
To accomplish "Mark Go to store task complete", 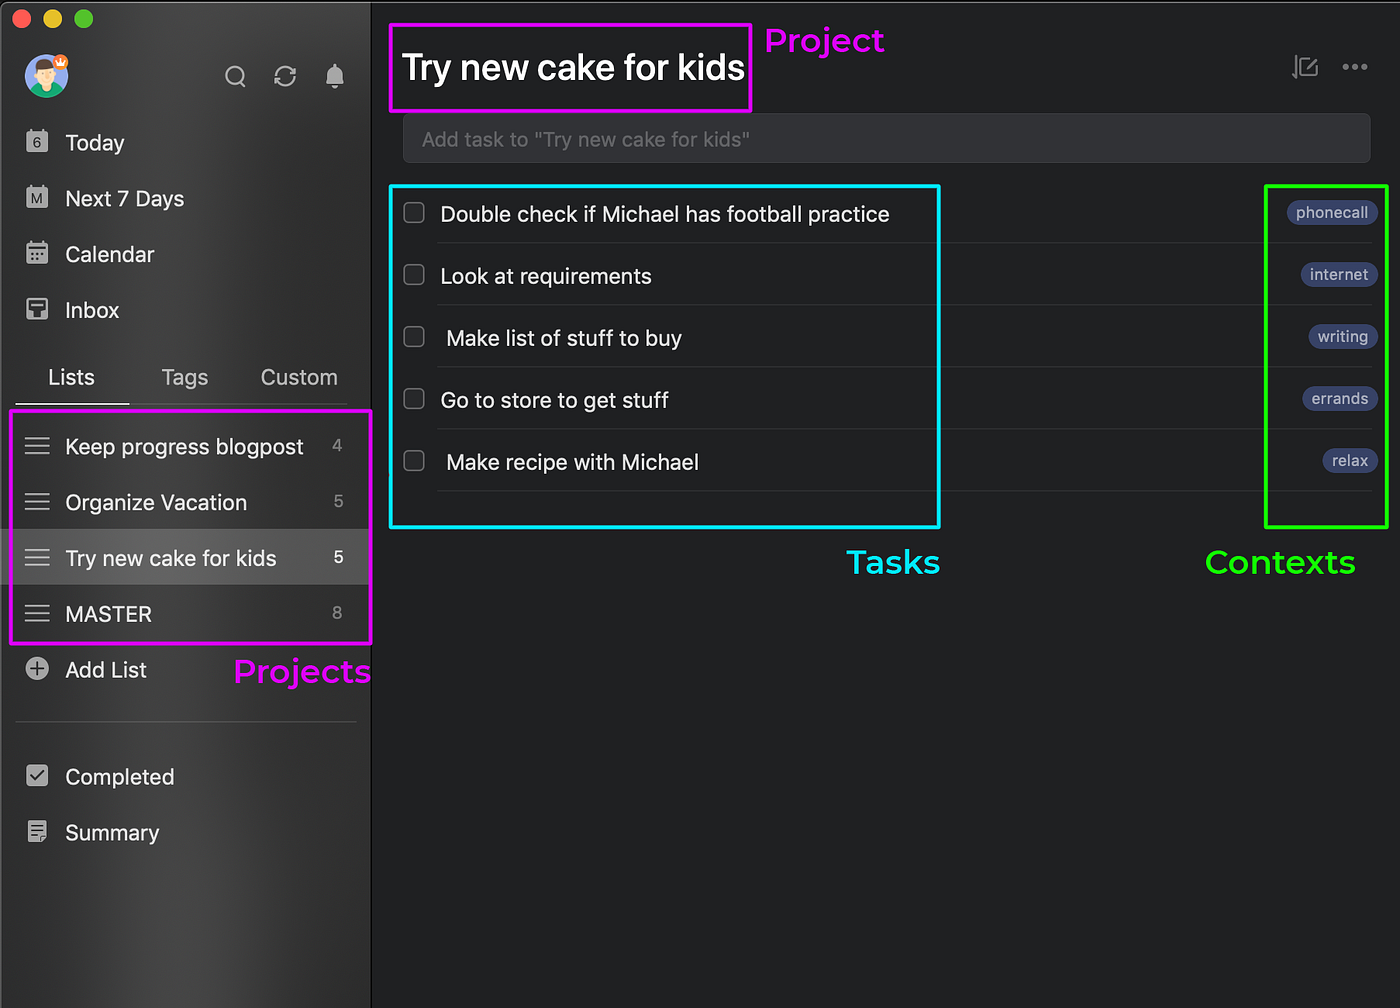I will [x=414, y=399].
